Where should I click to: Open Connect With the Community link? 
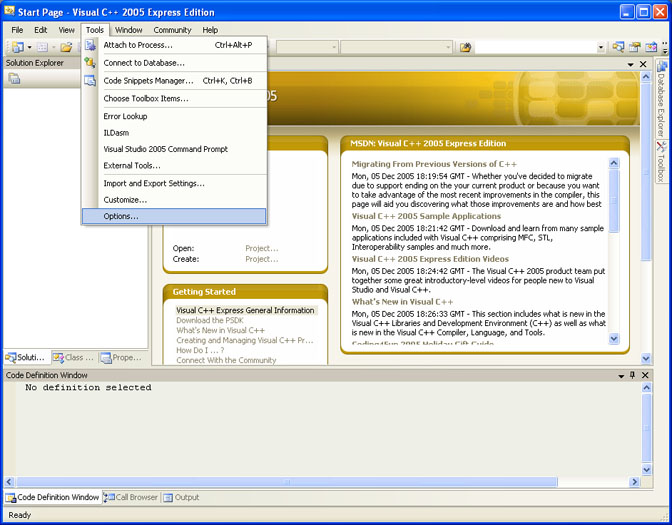tap(226, 360)
